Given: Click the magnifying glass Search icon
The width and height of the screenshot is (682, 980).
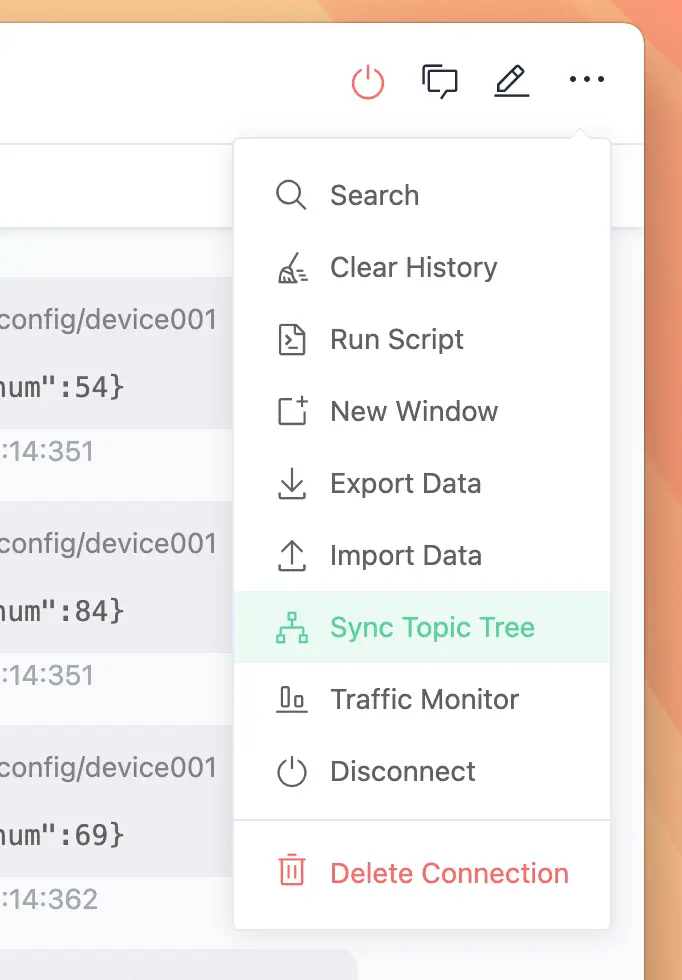Looking at the screenshot, I should point(291,195).
